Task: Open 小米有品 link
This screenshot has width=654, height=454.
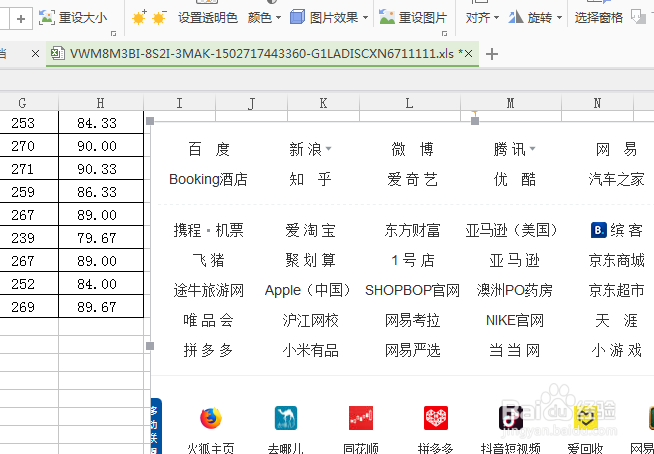Action: 310,351
